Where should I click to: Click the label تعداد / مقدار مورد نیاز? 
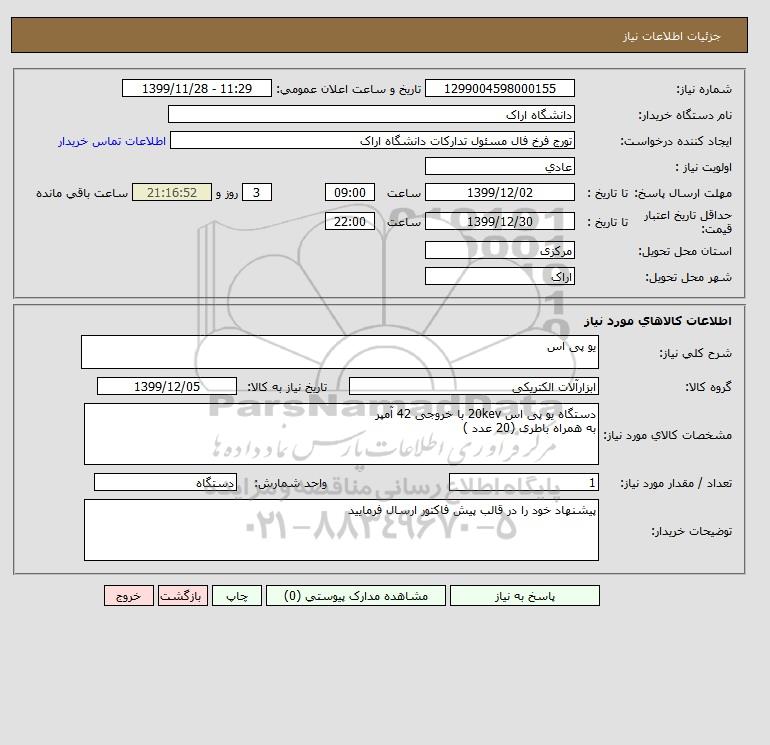676,483
